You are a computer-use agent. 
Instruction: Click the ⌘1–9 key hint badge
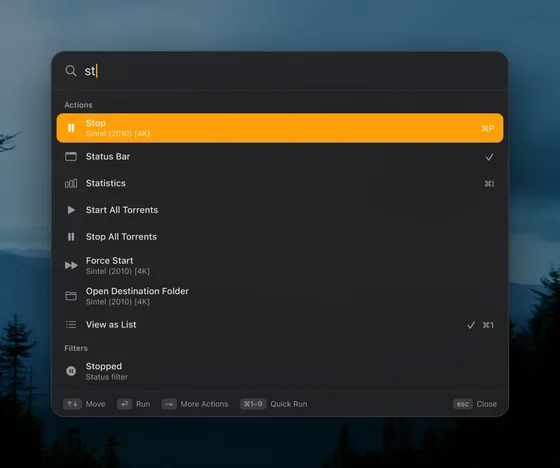click(x=253, y=404)
